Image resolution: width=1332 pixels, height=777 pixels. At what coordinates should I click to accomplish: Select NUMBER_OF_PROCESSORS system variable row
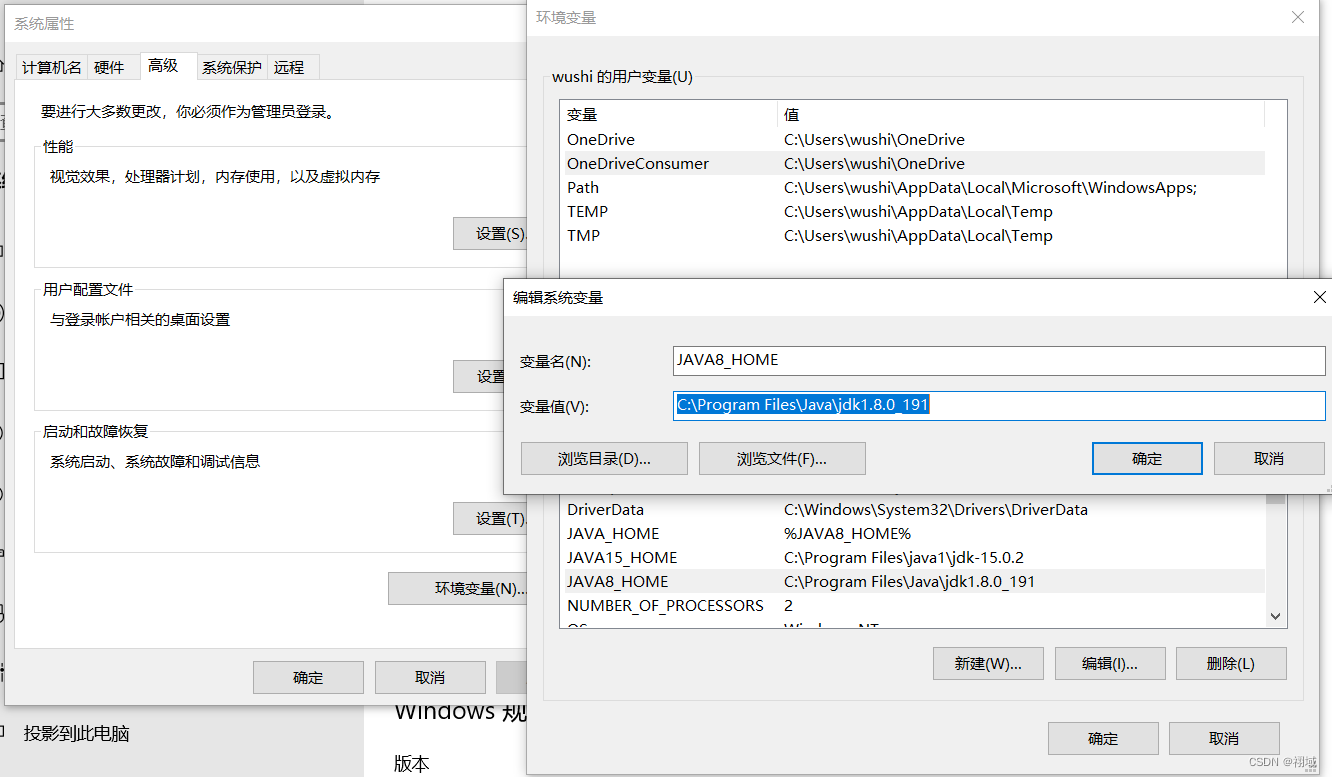(912, 606)
